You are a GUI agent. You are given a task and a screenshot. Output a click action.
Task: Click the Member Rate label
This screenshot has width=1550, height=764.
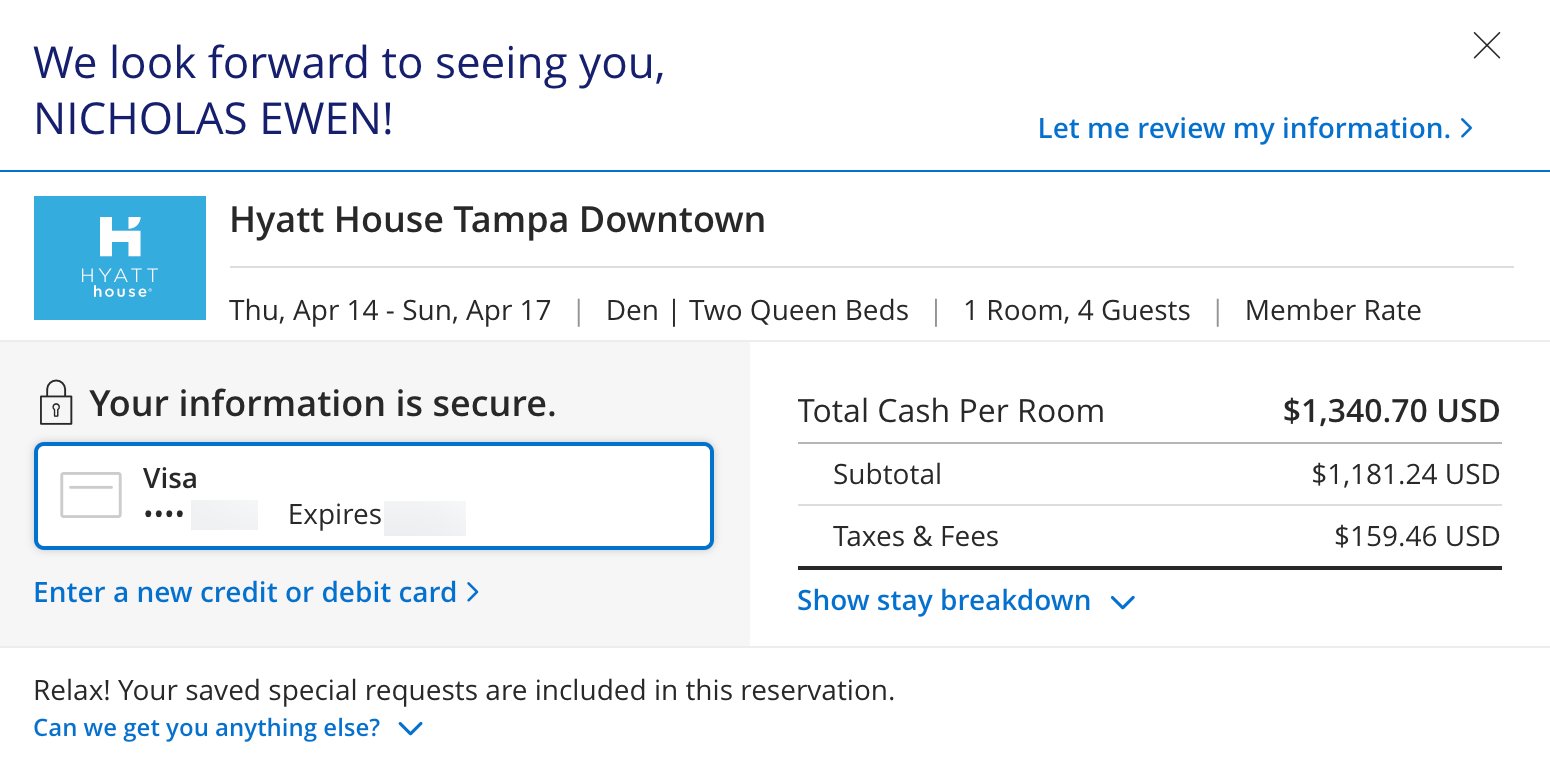1333,310
